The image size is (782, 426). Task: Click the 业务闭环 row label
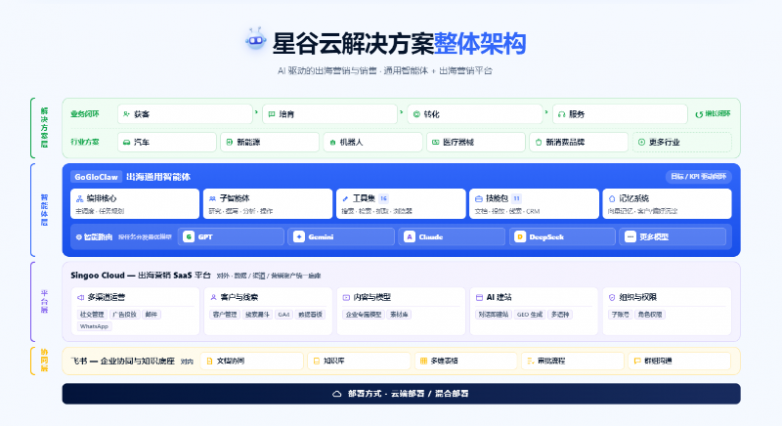coord(85,114)
